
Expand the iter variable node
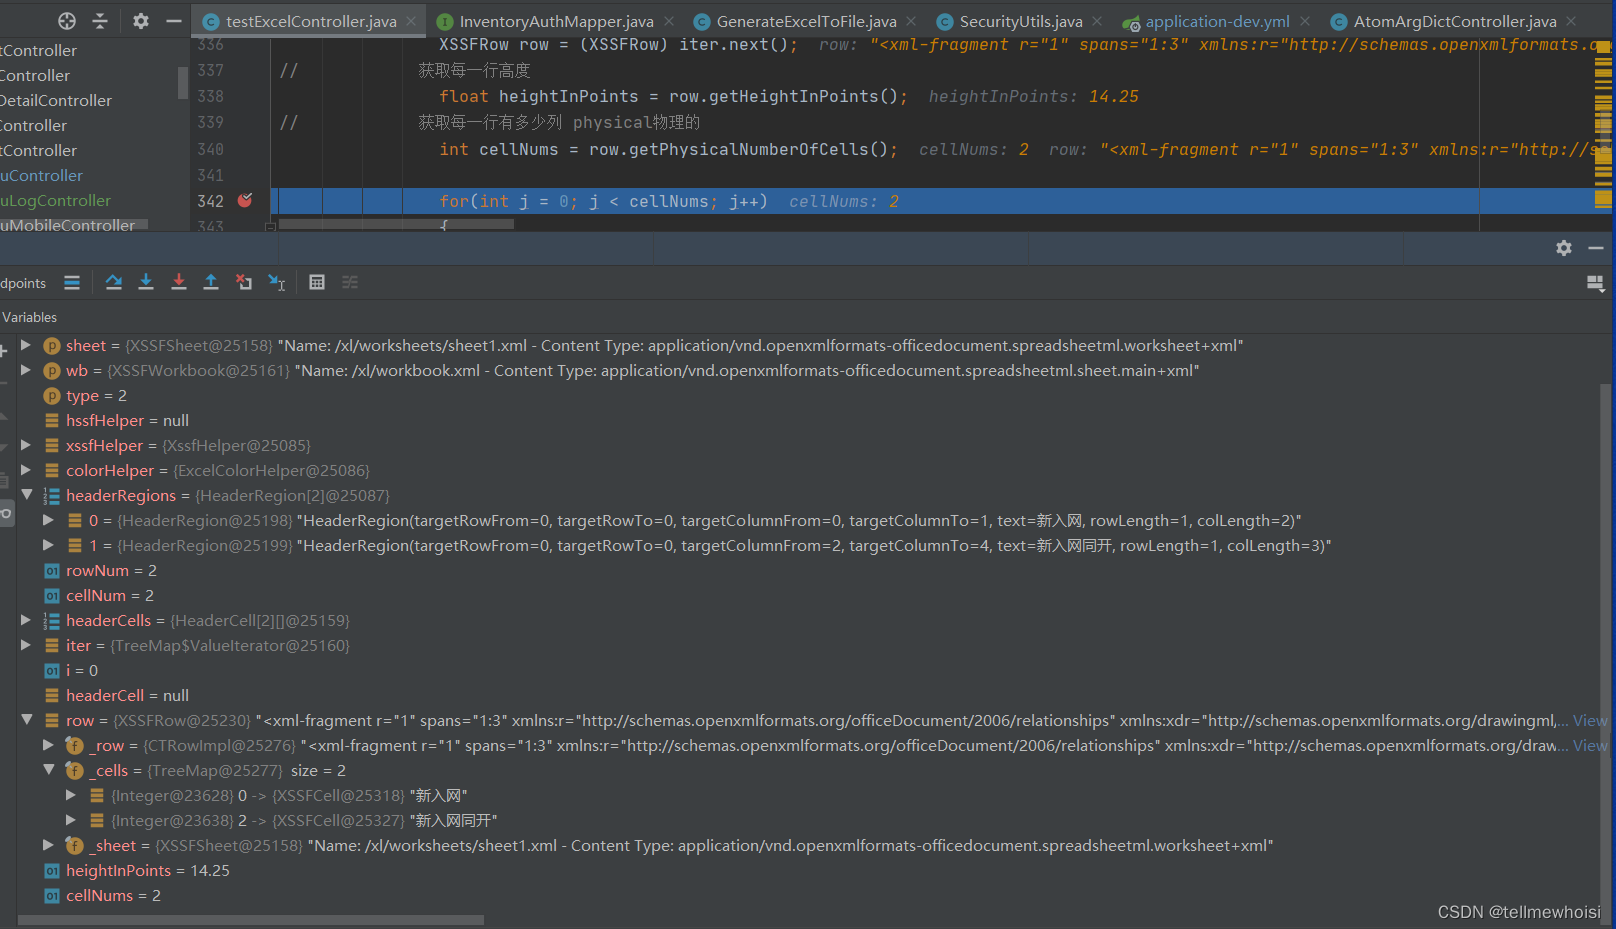[26, 645]
